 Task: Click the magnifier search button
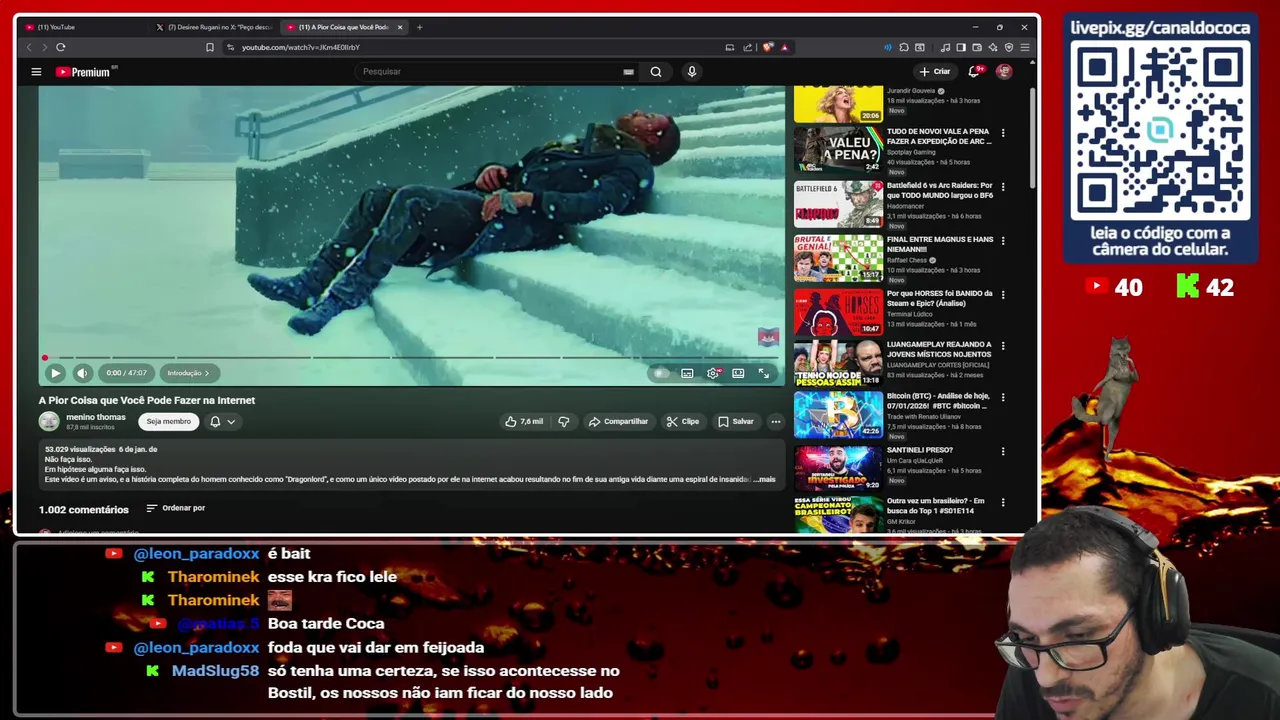(656, 71)
